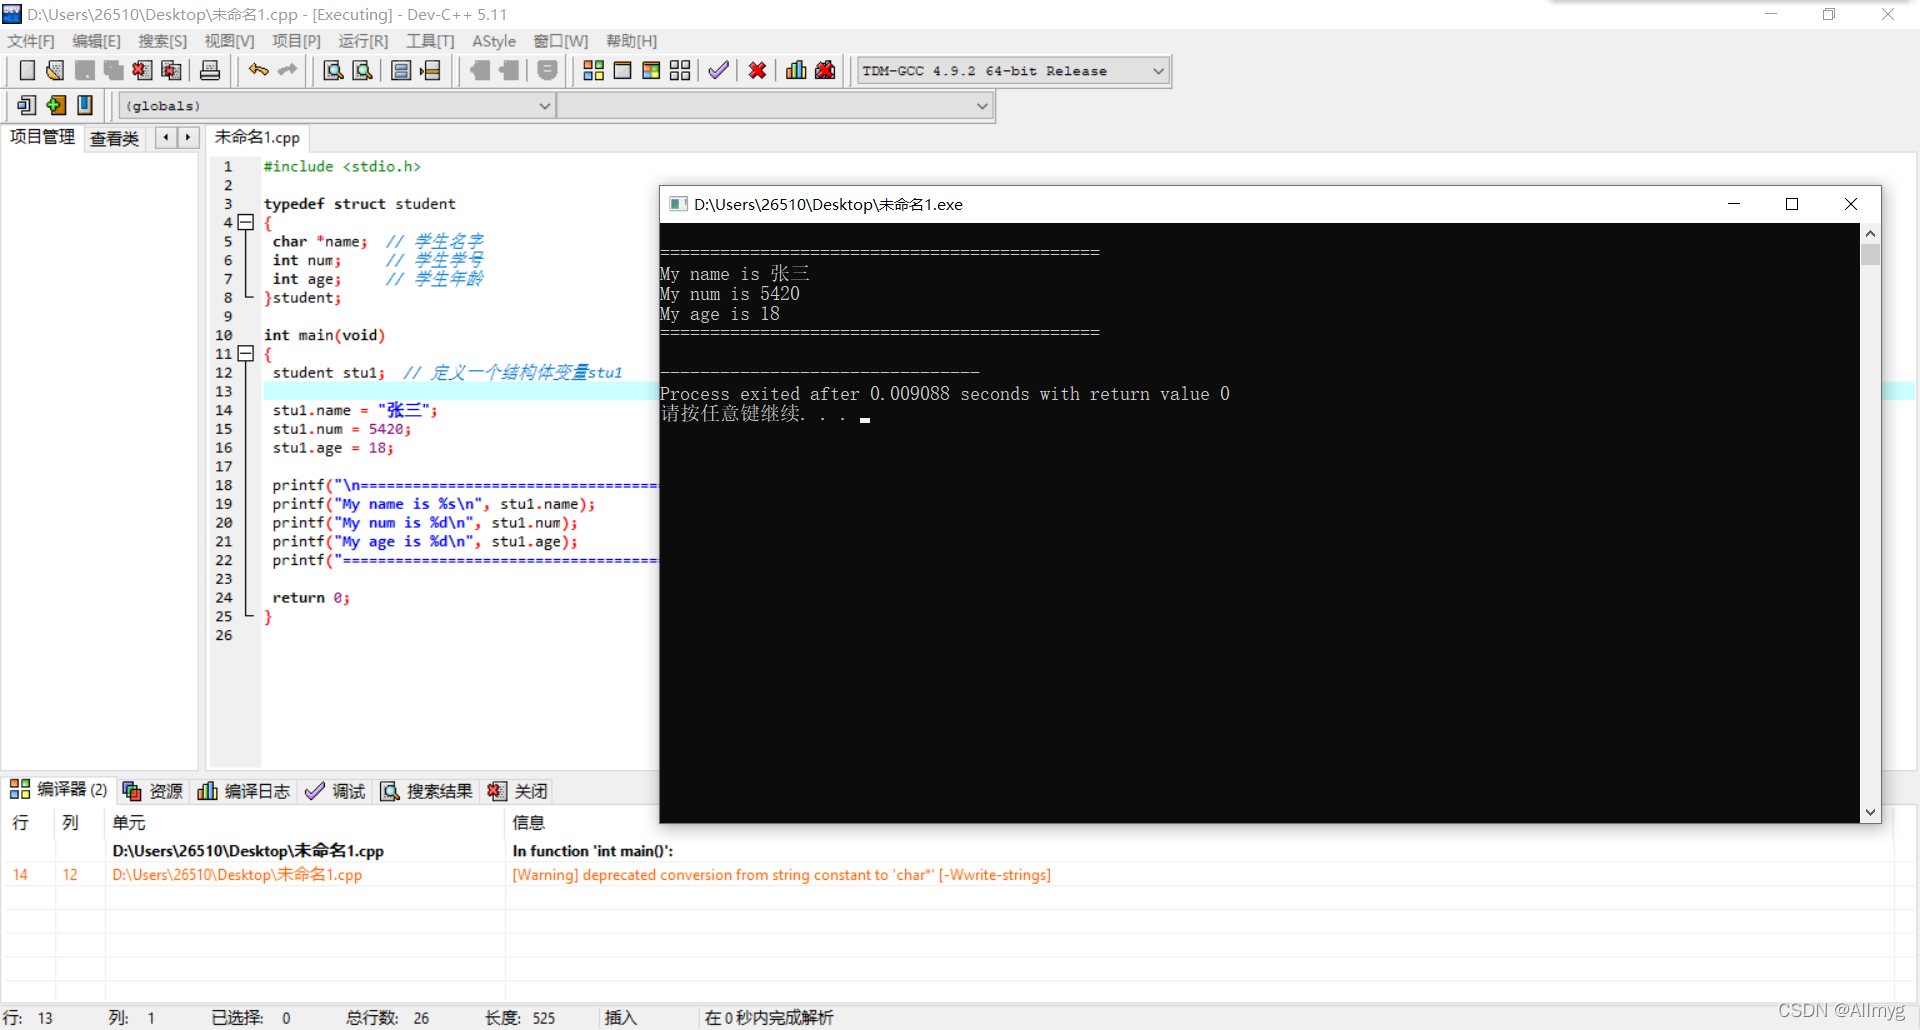This screenshot has height=1030, width=1920.
Task: Click the 信息 column header
Action: point(528,823)
